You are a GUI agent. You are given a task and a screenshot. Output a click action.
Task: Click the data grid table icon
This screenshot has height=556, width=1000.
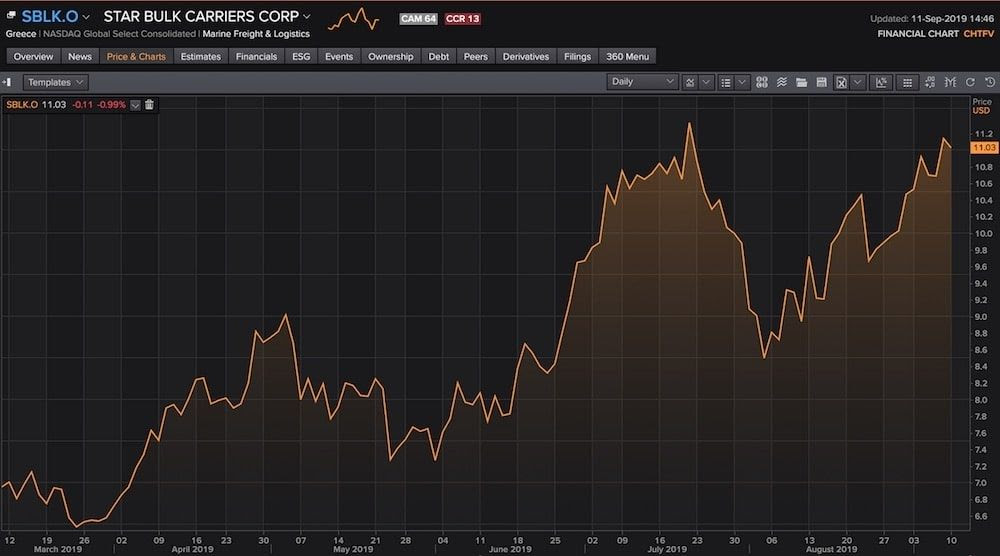pos(907,82)
